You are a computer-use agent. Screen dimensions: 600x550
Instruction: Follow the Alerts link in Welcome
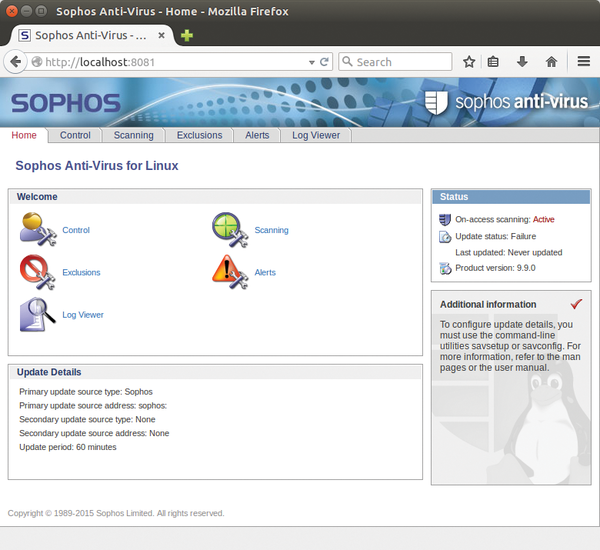(265, 272)
